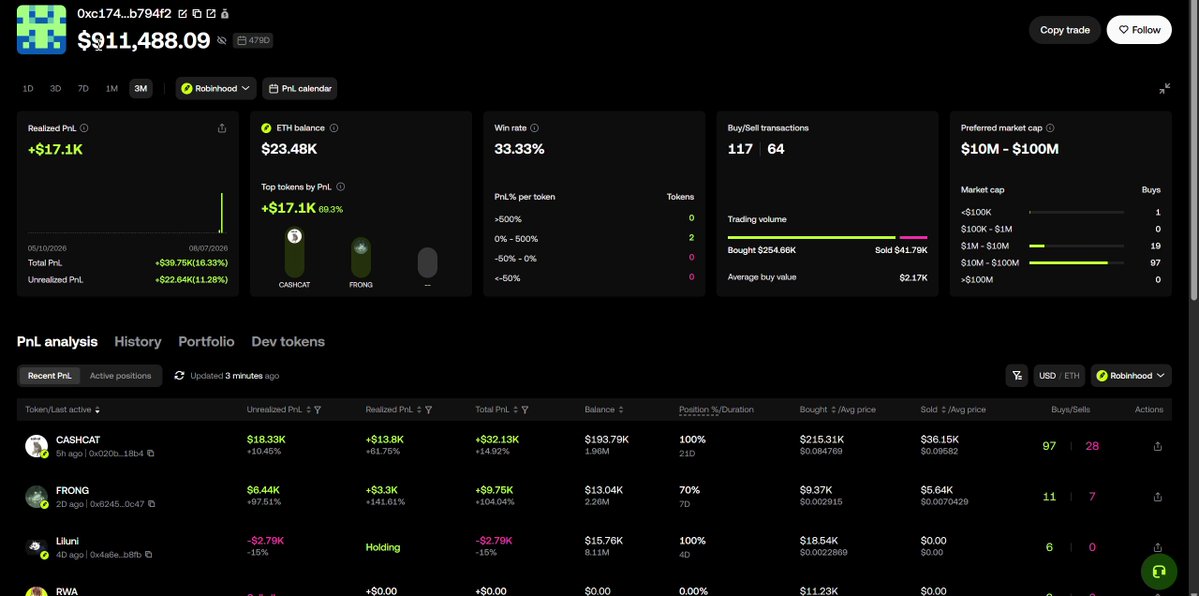The image size is (1199, 596).
Task: Copy the wallet address 0xc174...b794f2
Action: pos(197,14)
